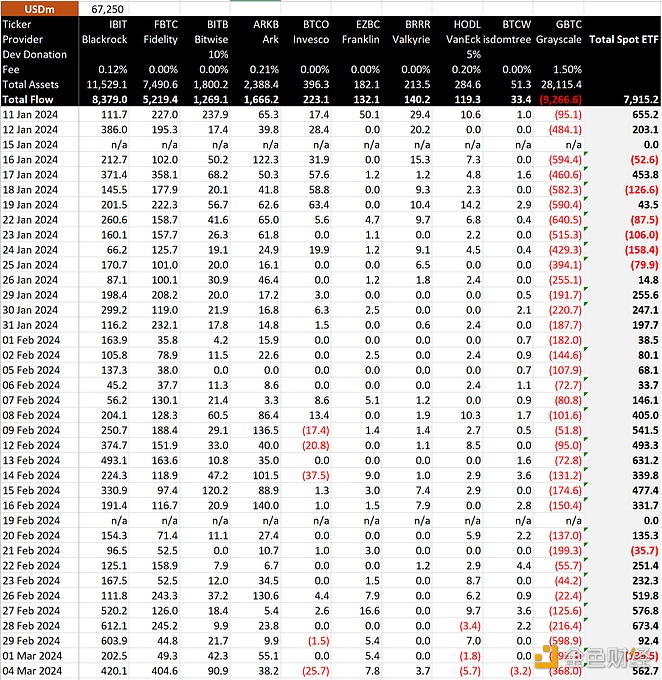
Task: Click the total (52.6) on 16 Jan
Action: pyautogui.click(x=644, y=160)
